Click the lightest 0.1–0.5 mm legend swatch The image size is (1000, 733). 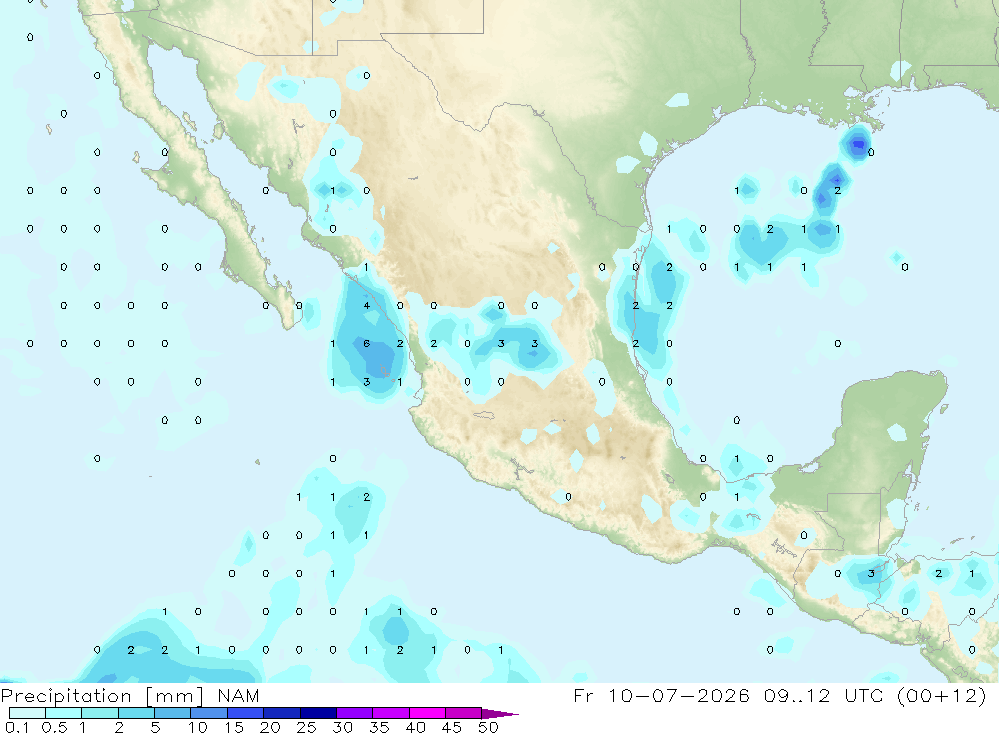pos(27,713)
